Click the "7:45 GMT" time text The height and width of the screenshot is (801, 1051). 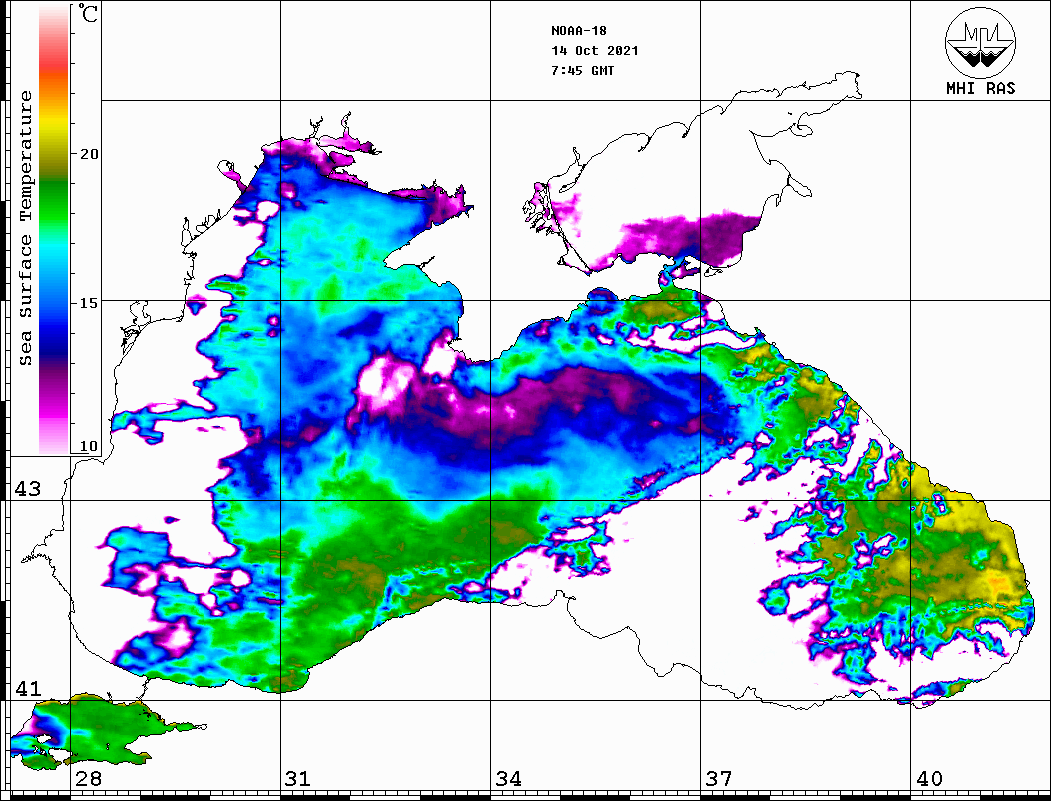tap(582, 70)
